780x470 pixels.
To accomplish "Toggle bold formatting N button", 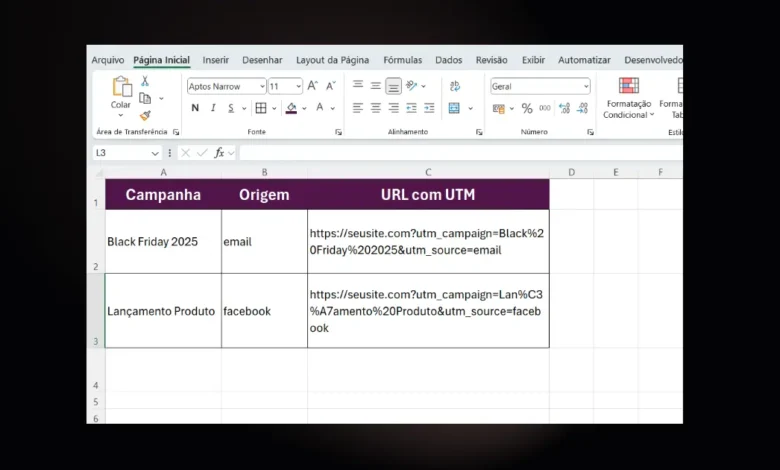I will (195, 108).
